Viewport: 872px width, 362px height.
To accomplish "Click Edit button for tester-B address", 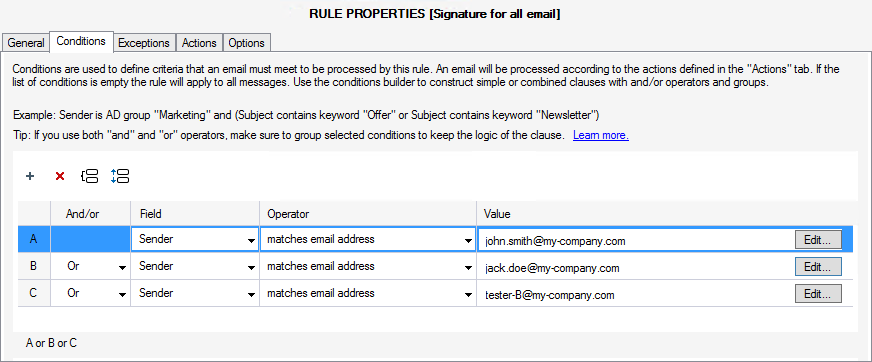I will [x=818, y=294].
